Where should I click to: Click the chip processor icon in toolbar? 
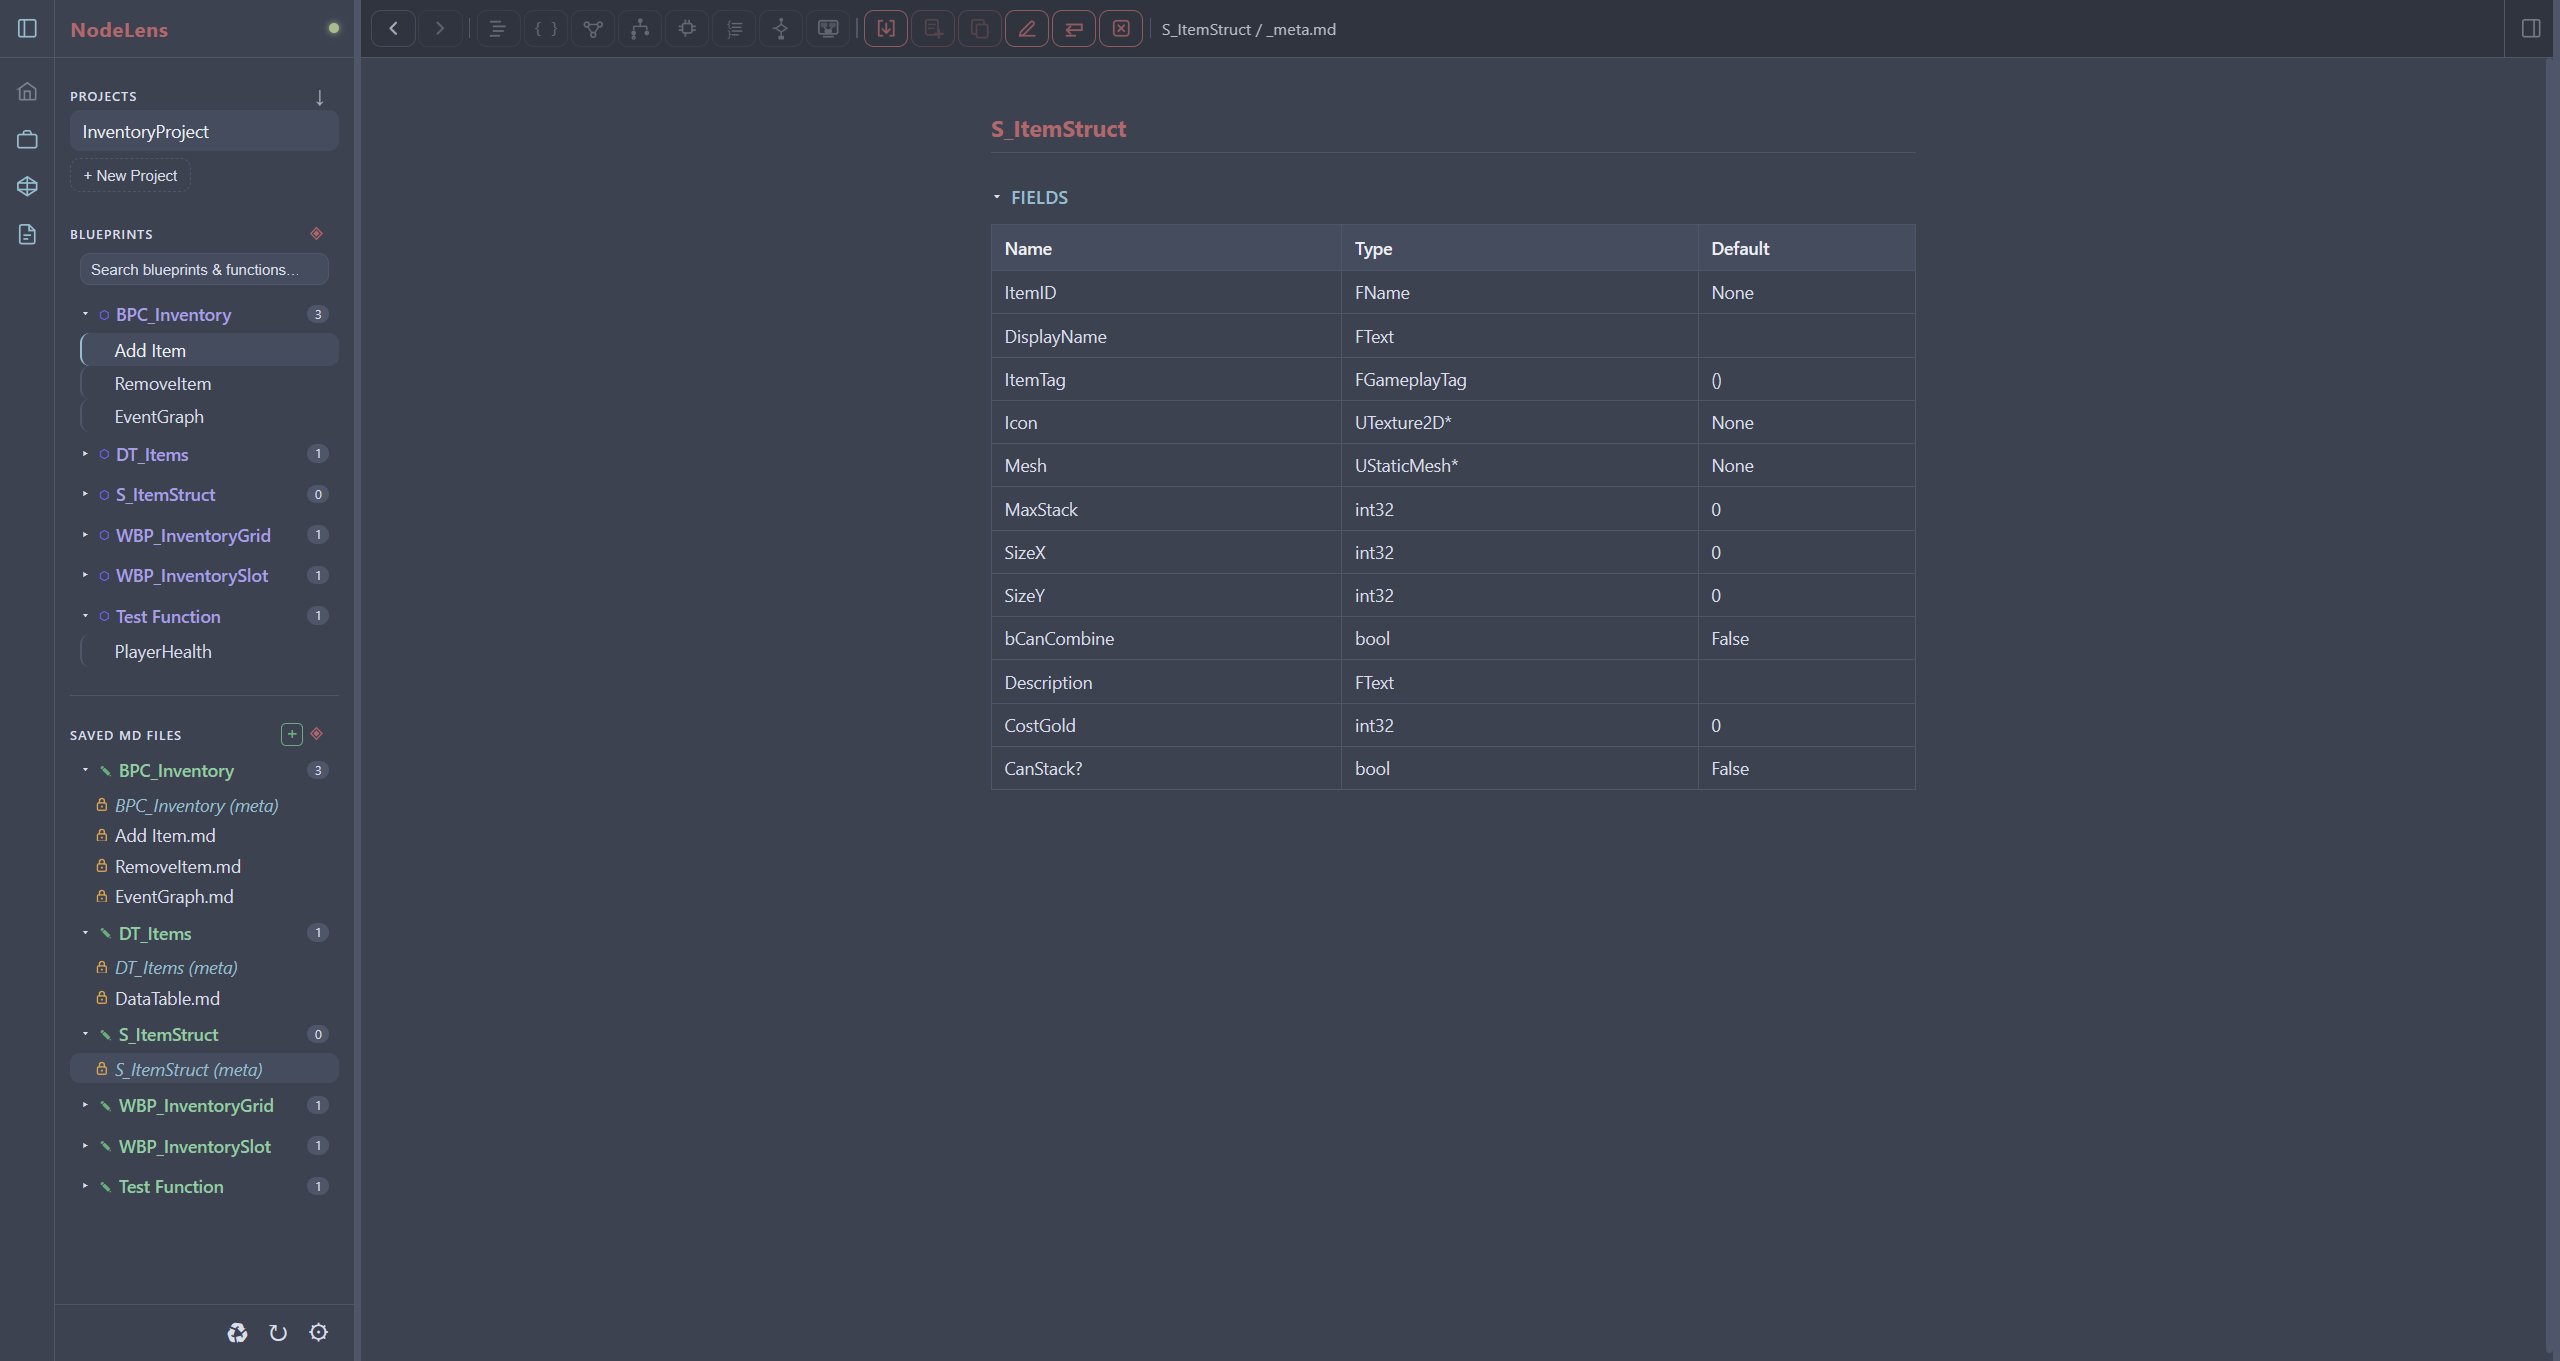[x=687, y=29]
